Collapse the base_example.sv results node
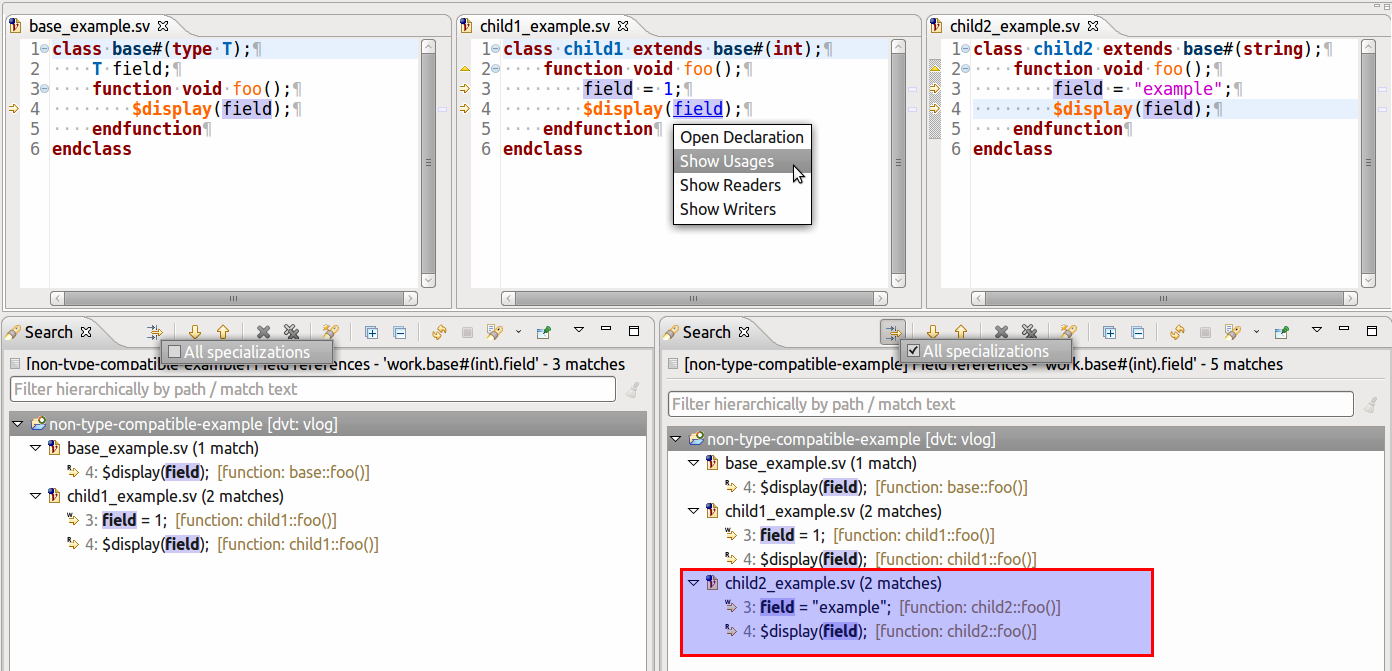This screenshot has width=1392, height=671. click(x=34, y=448)
